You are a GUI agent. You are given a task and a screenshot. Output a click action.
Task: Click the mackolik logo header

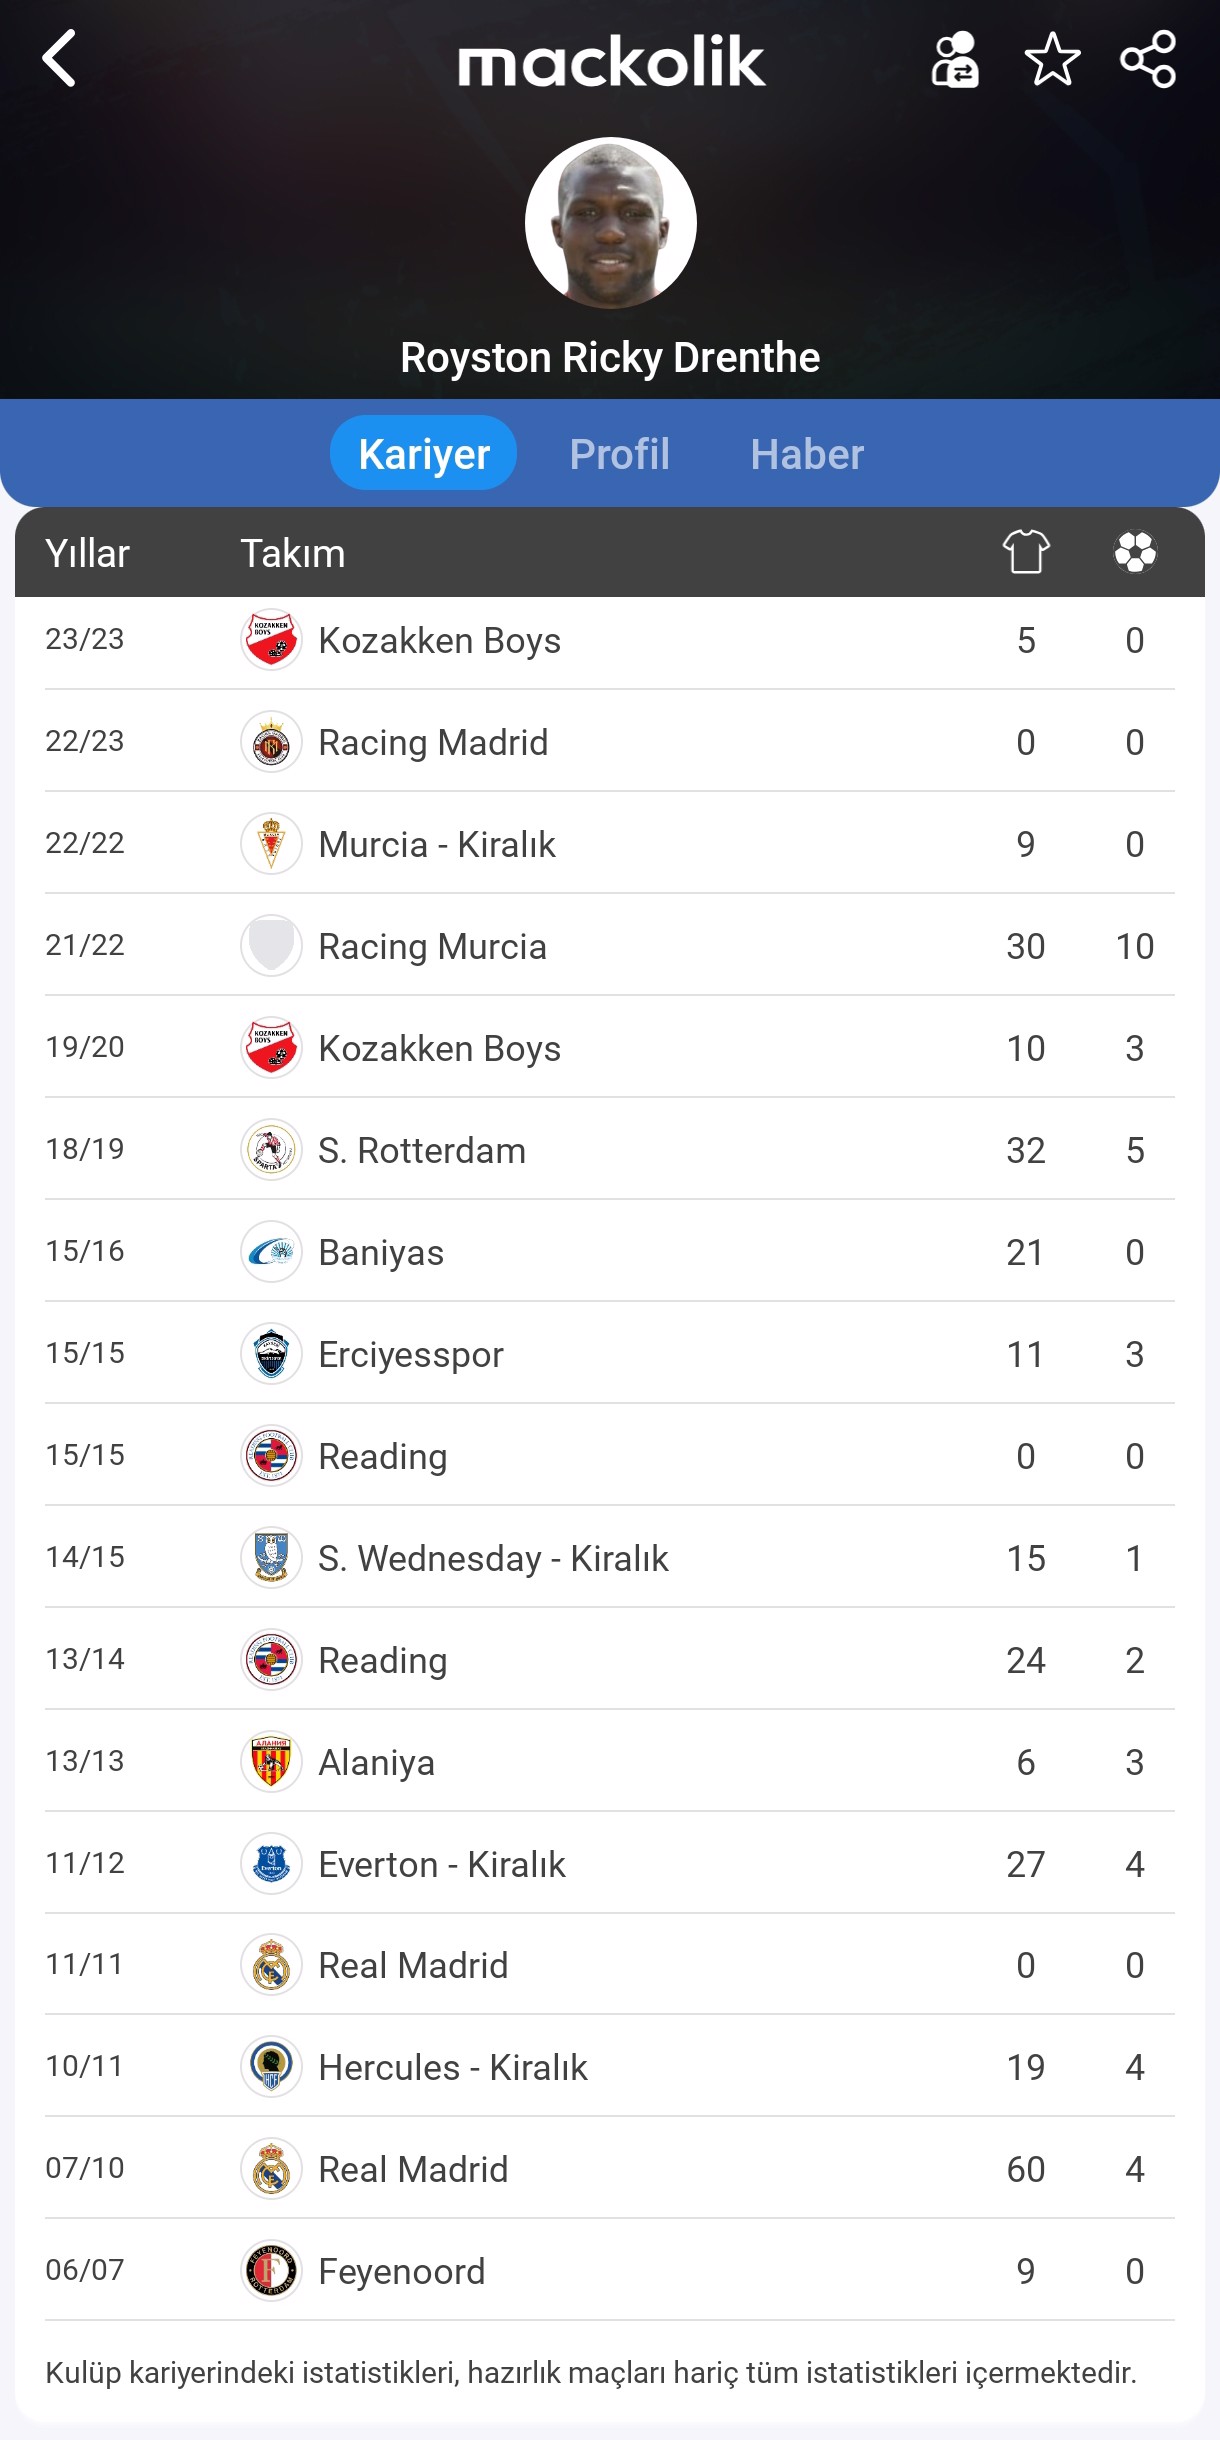(x=611, y=61)
